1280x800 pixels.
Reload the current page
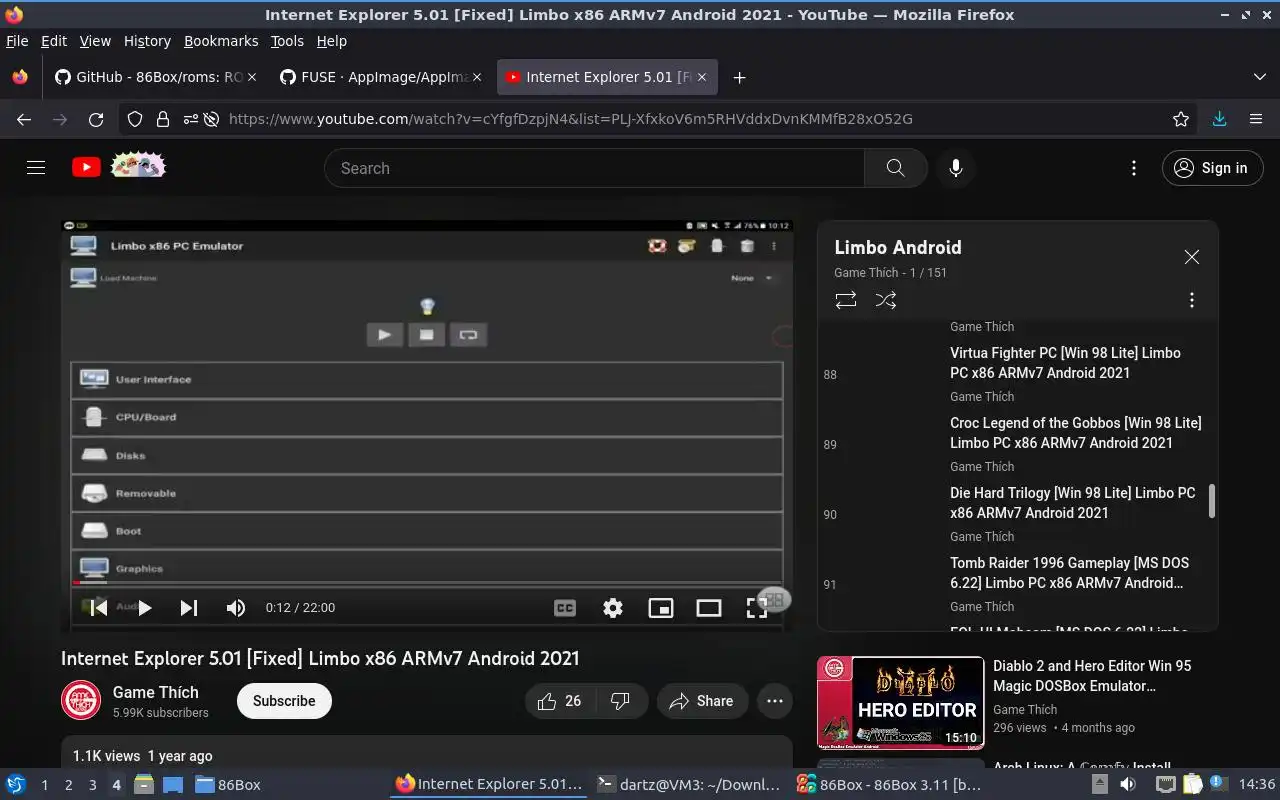[x=96, y=119]
